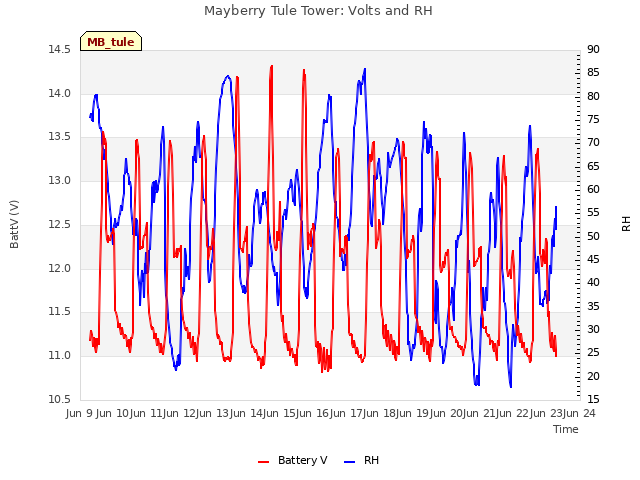Image resolution: width=640 pixels, height=480 pixels.
Task: Click the 11.5 left axis tick label
Action: click(x=60, y=312)
